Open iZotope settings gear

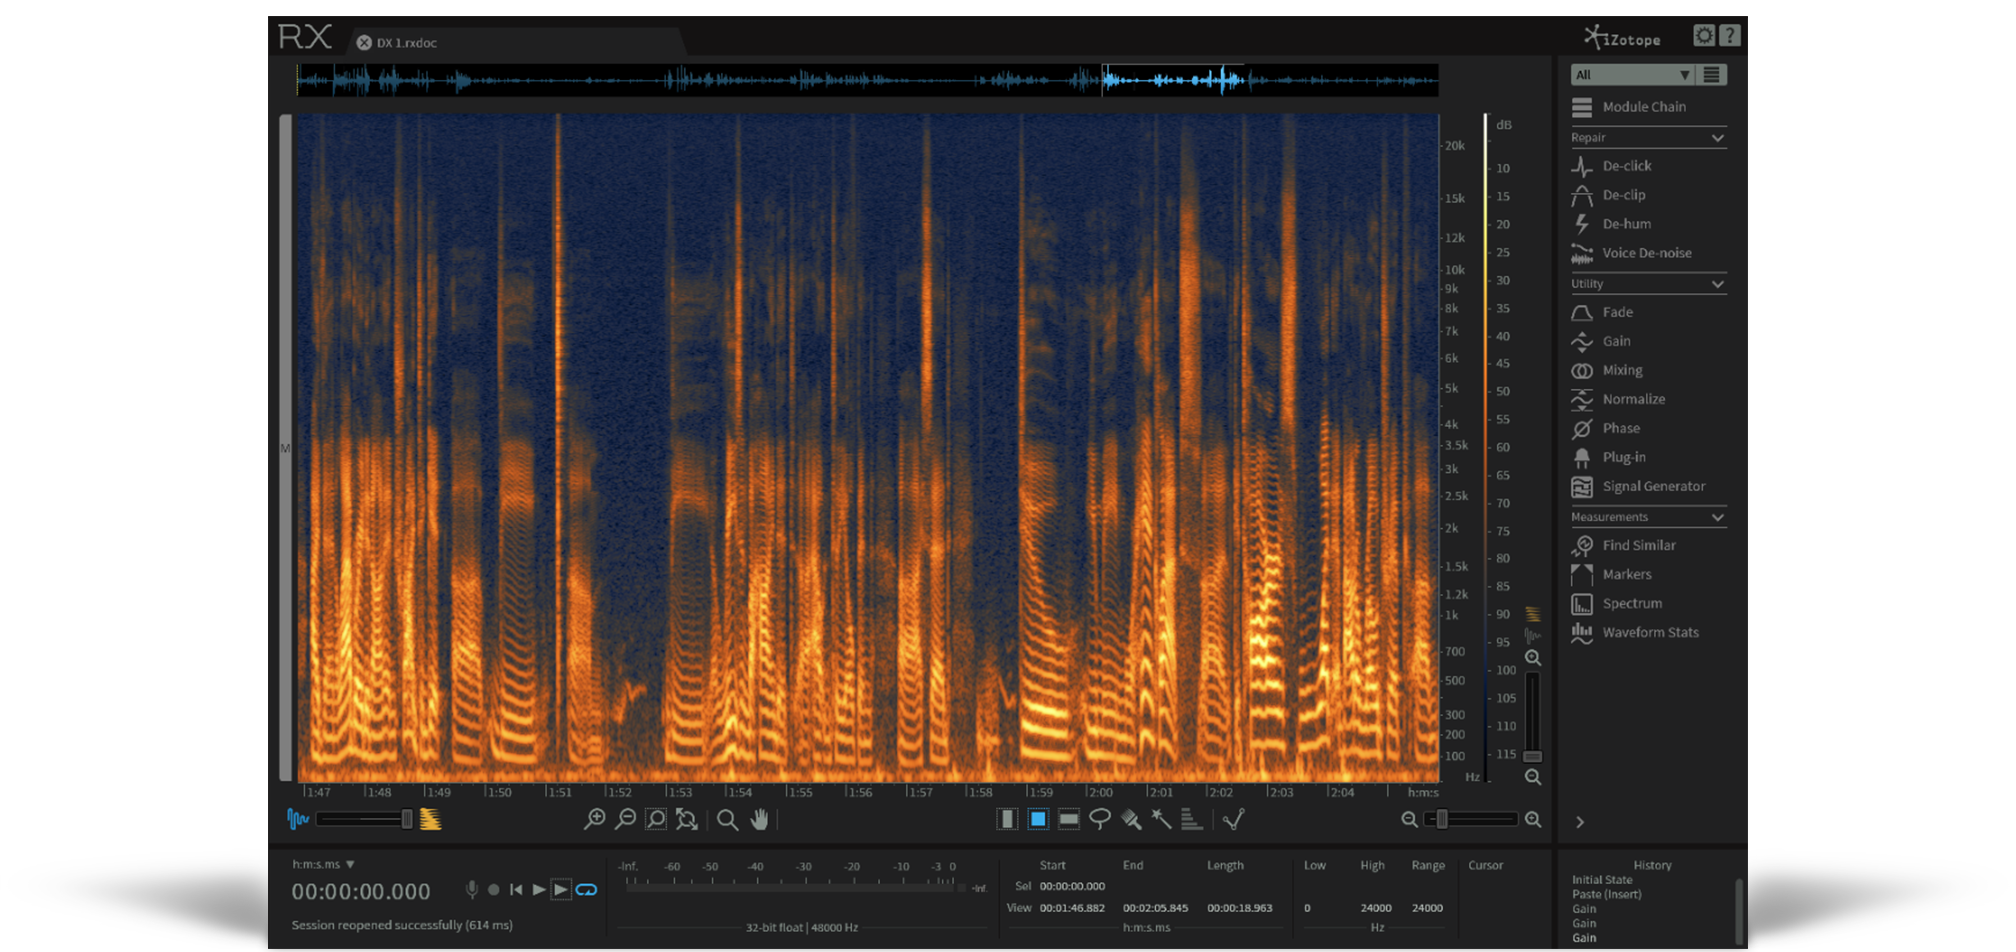tap(1704, 36)
